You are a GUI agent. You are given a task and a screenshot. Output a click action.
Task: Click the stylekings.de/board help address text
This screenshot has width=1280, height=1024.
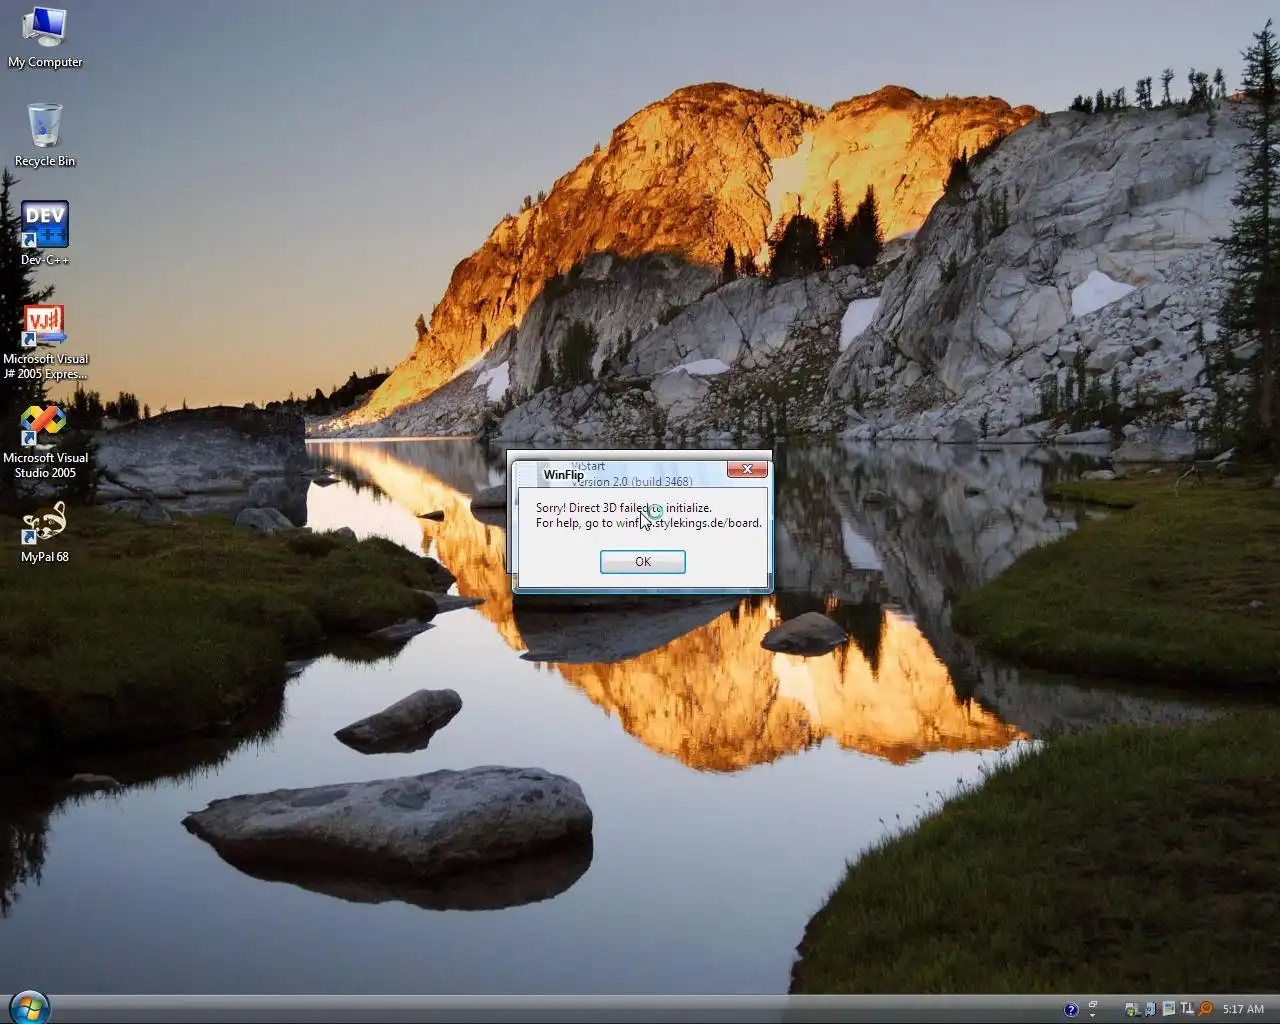[708, 523]
